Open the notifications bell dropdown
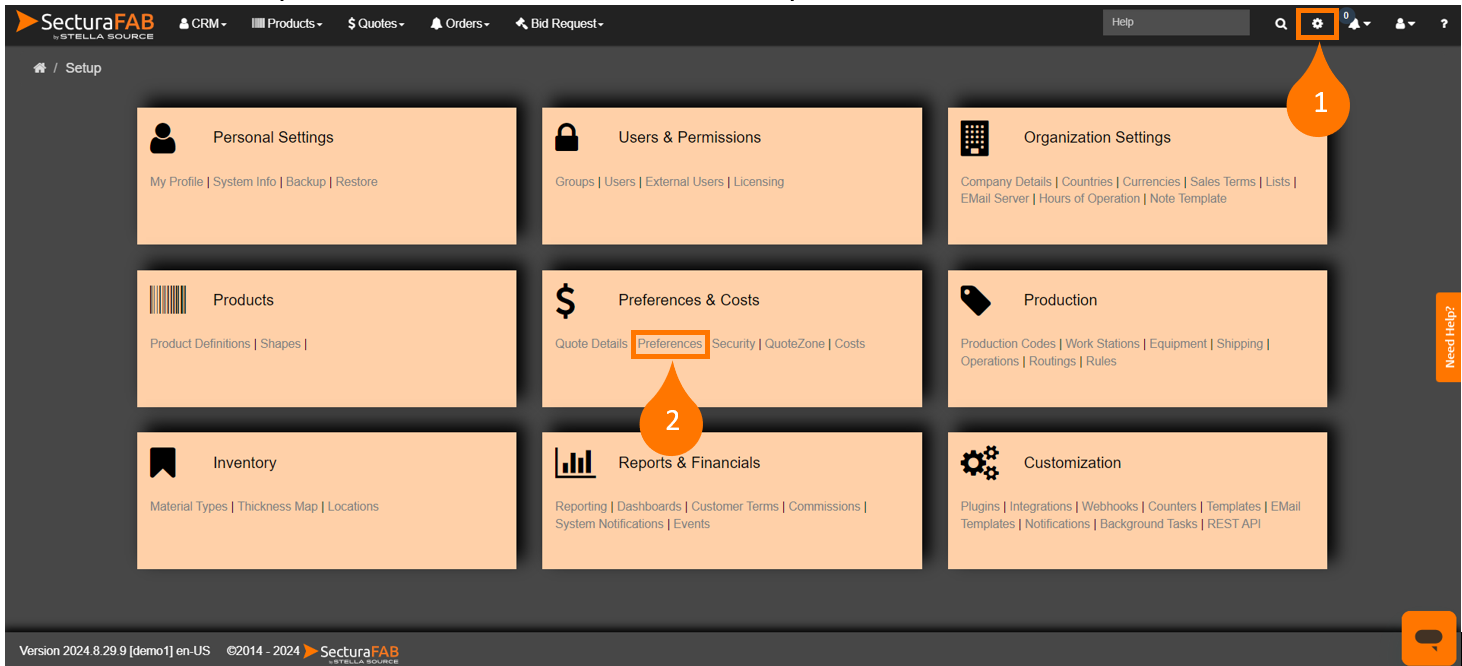The width and height of the screenshot is (1462, 666). 1358,24
